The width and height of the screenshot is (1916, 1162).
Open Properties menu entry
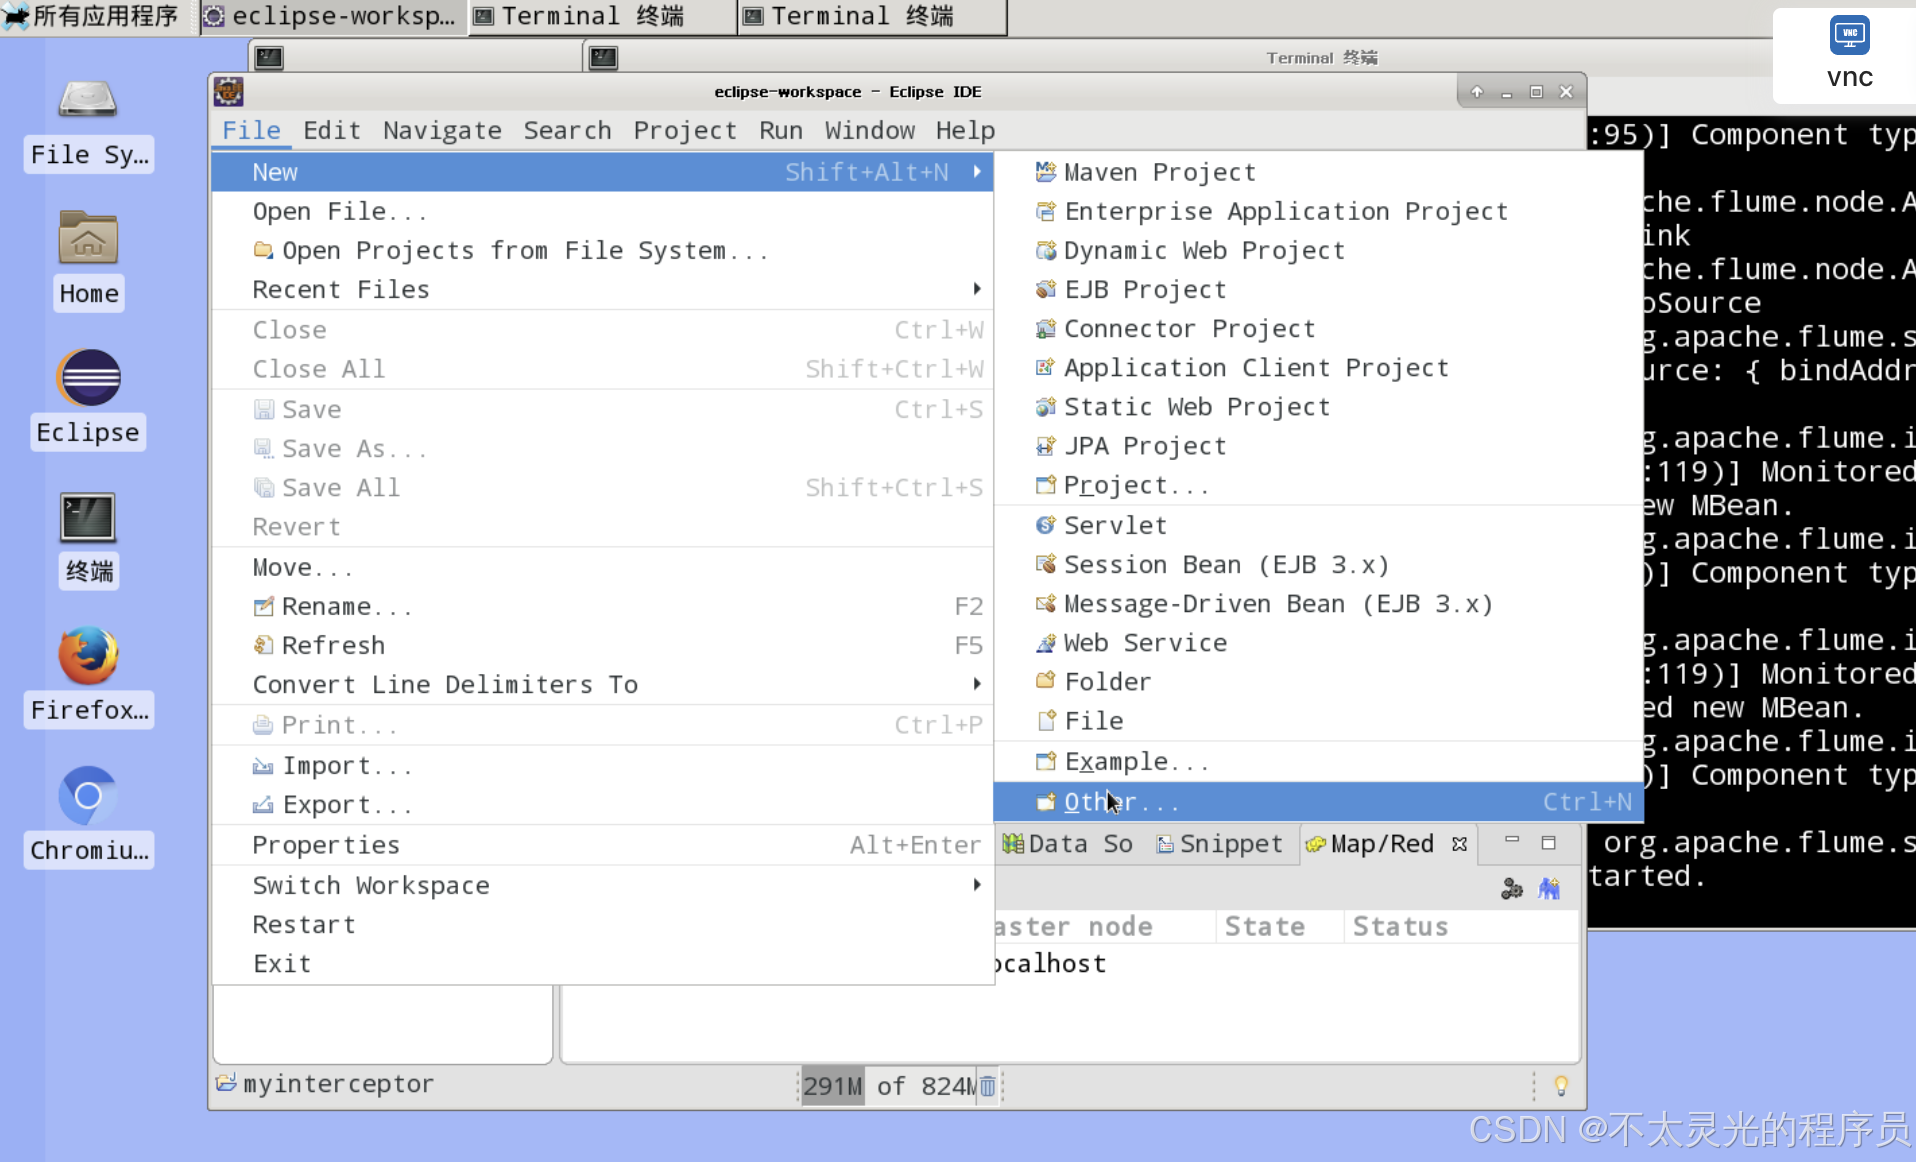click(602, 845)
